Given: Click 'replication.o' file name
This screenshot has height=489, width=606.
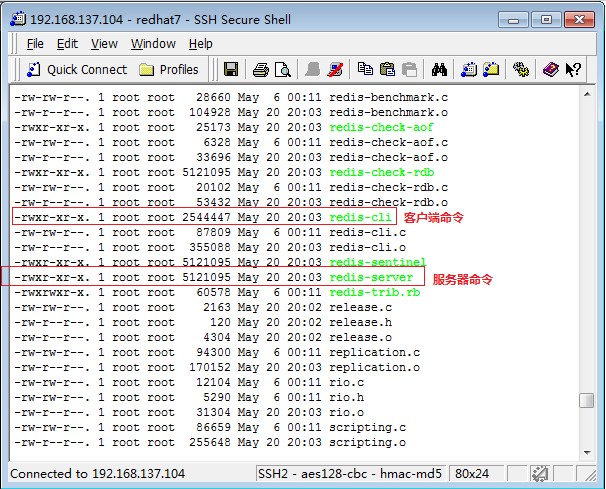Looking at the screenshot, I should pos(374,367).
